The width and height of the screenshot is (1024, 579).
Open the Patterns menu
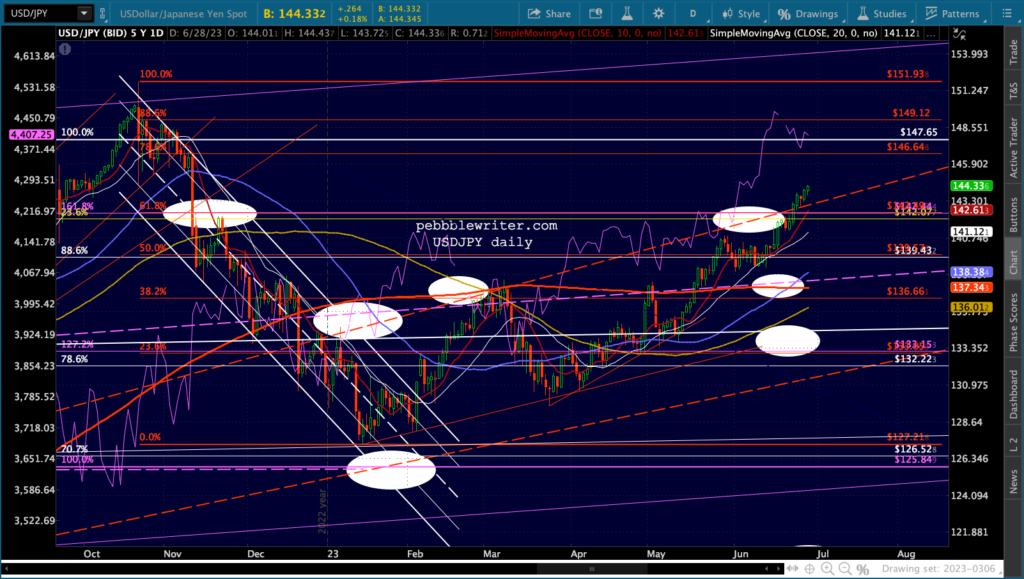[952, 14]
